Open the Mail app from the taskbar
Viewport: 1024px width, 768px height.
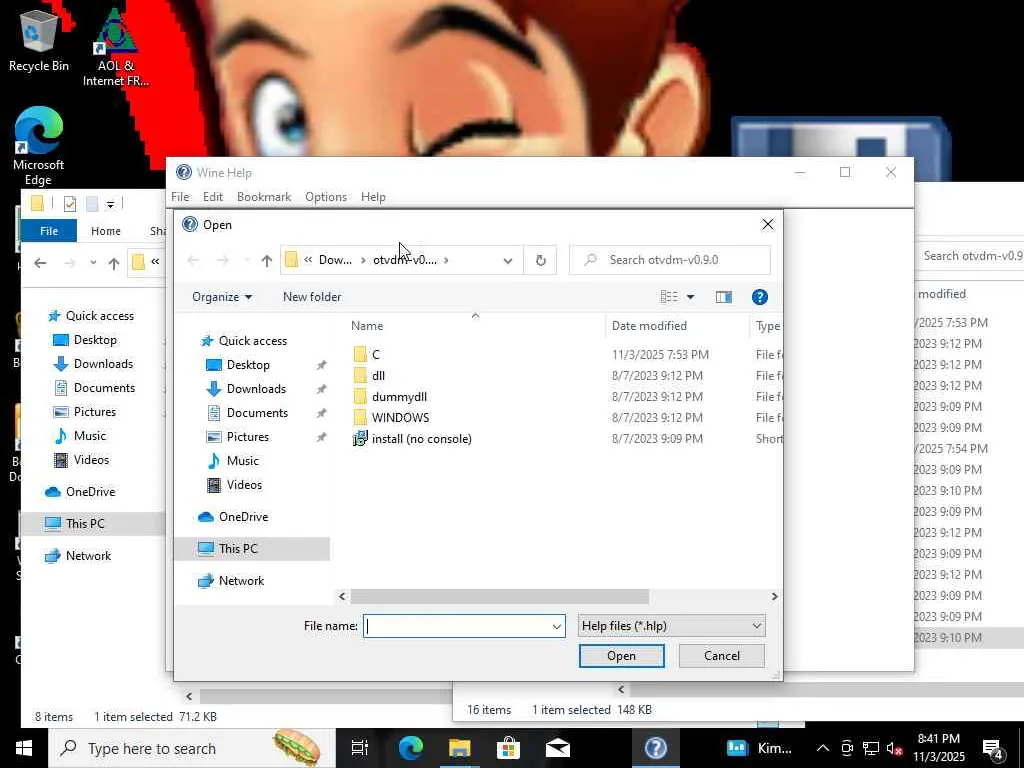pos(558,748)
